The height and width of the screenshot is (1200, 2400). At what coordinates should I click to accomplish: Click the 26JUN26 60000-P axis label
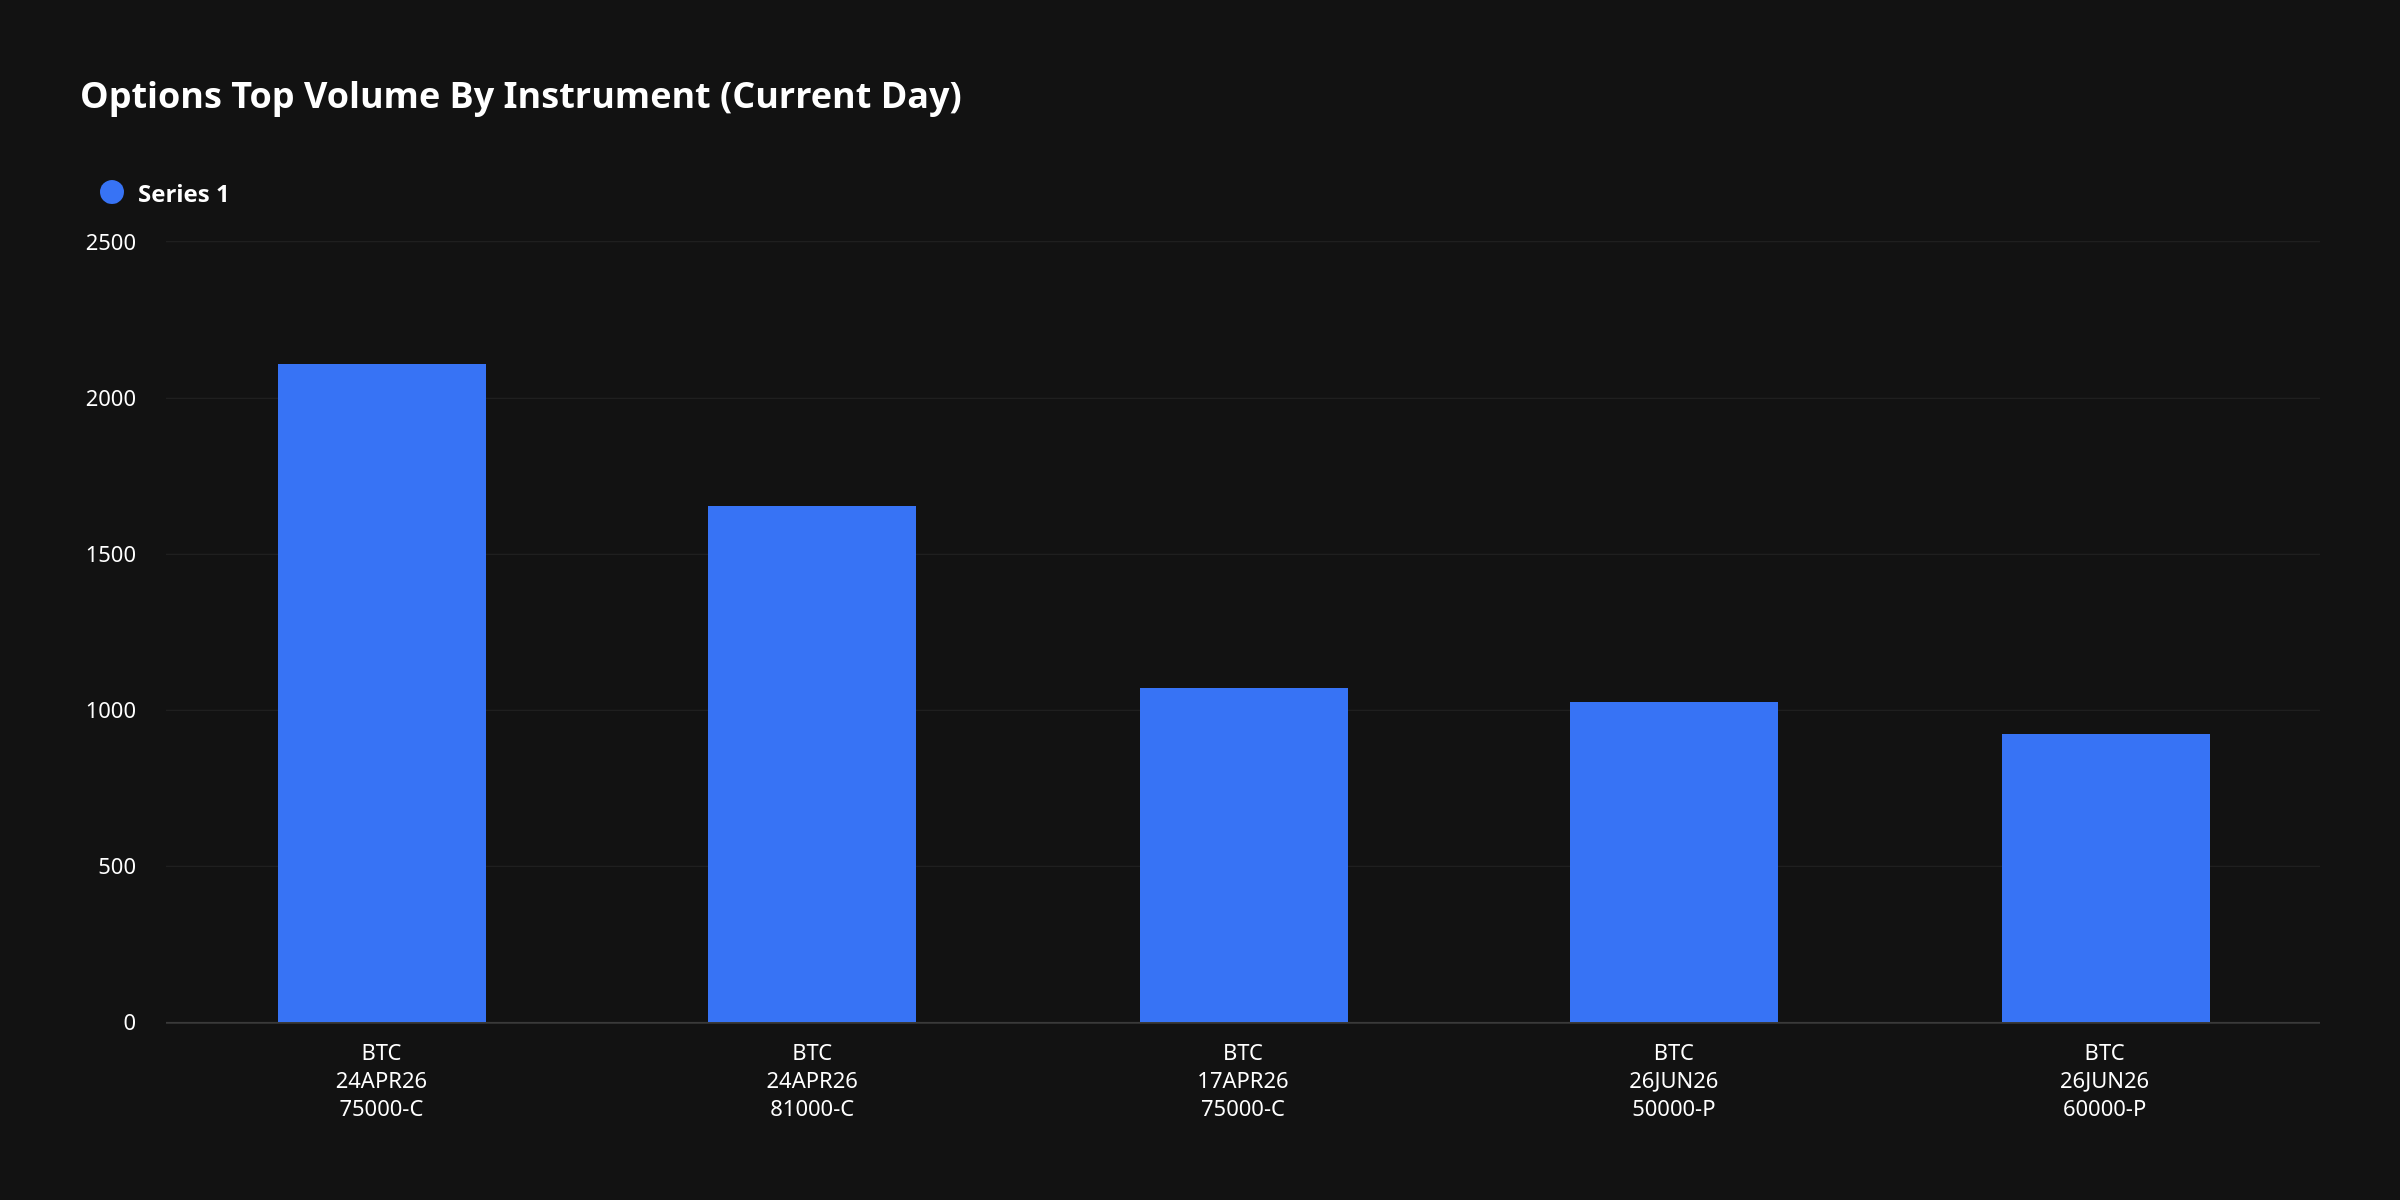pyautogui.click(x=2104, y=1080)
